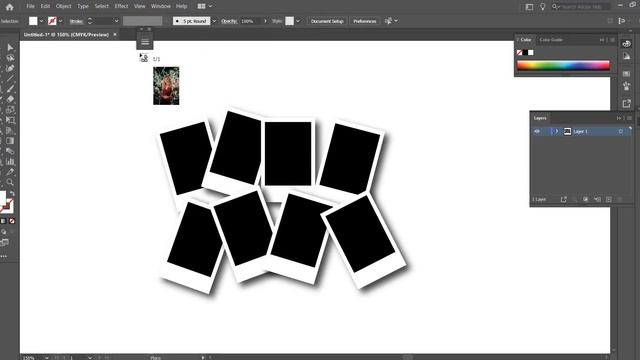The width and height of the screenshot is (640, 360).
Task: Click the Preferences button
Action: [x=364, y=21]
